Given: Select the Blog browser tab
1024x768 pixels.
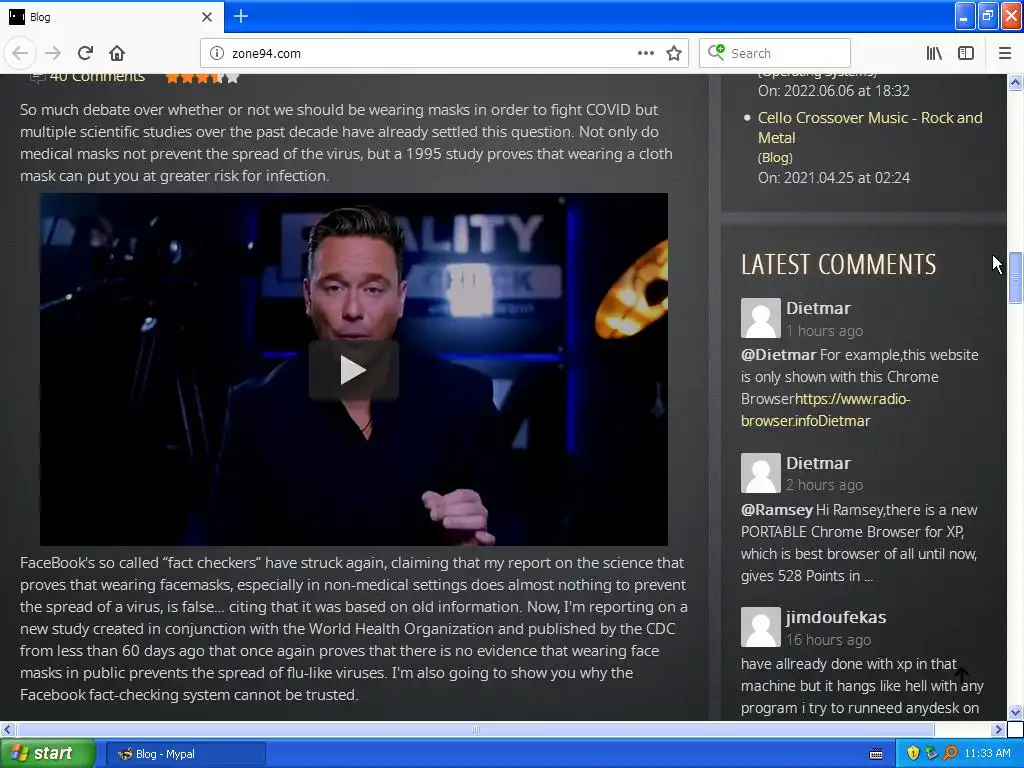Looking at the screenshot, I should click(x=112, y=17).
